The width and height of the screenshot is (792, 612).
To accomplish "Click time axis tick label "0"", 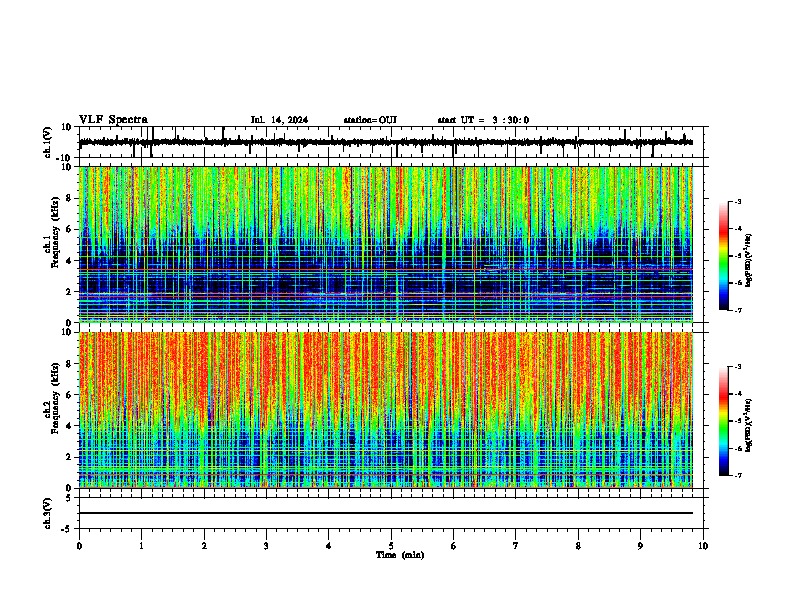I will (79, 546).
